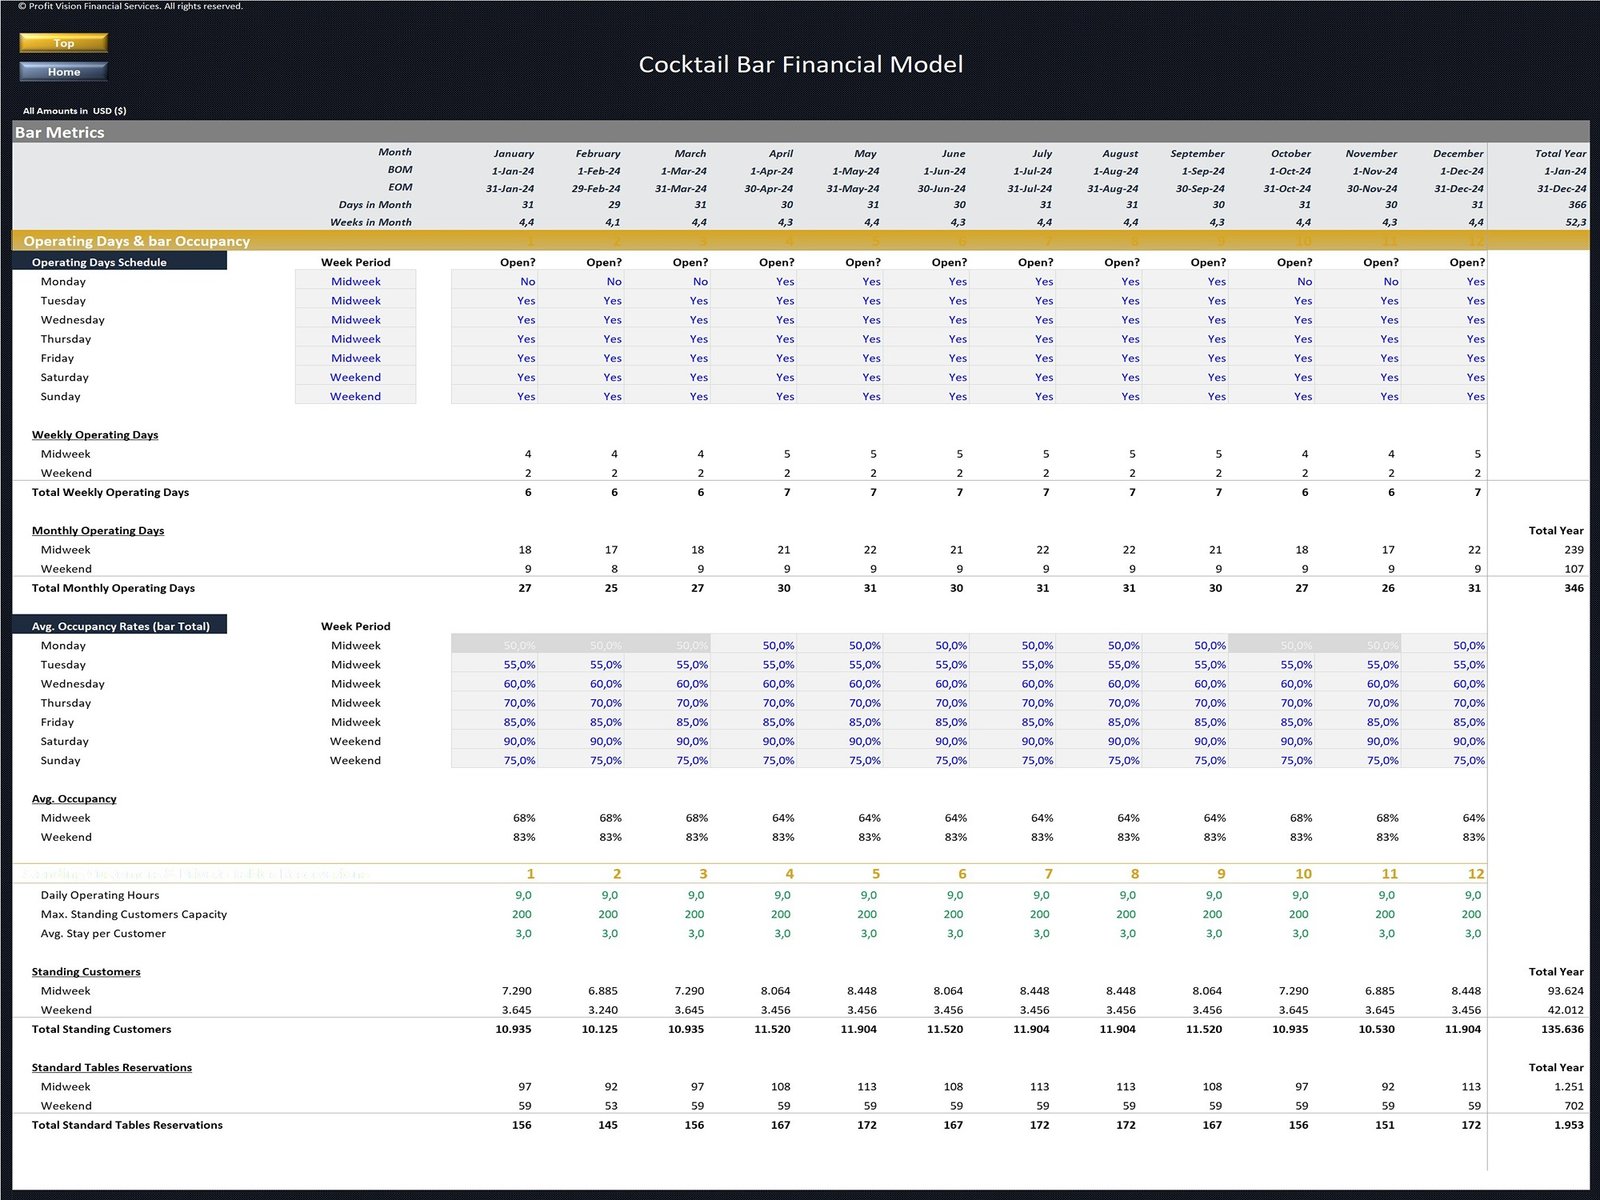This screenshot has height=1200, width=1600.
Task: Select Tuesday's March occupancy rate 55,0%
Action: coord(667,665)
